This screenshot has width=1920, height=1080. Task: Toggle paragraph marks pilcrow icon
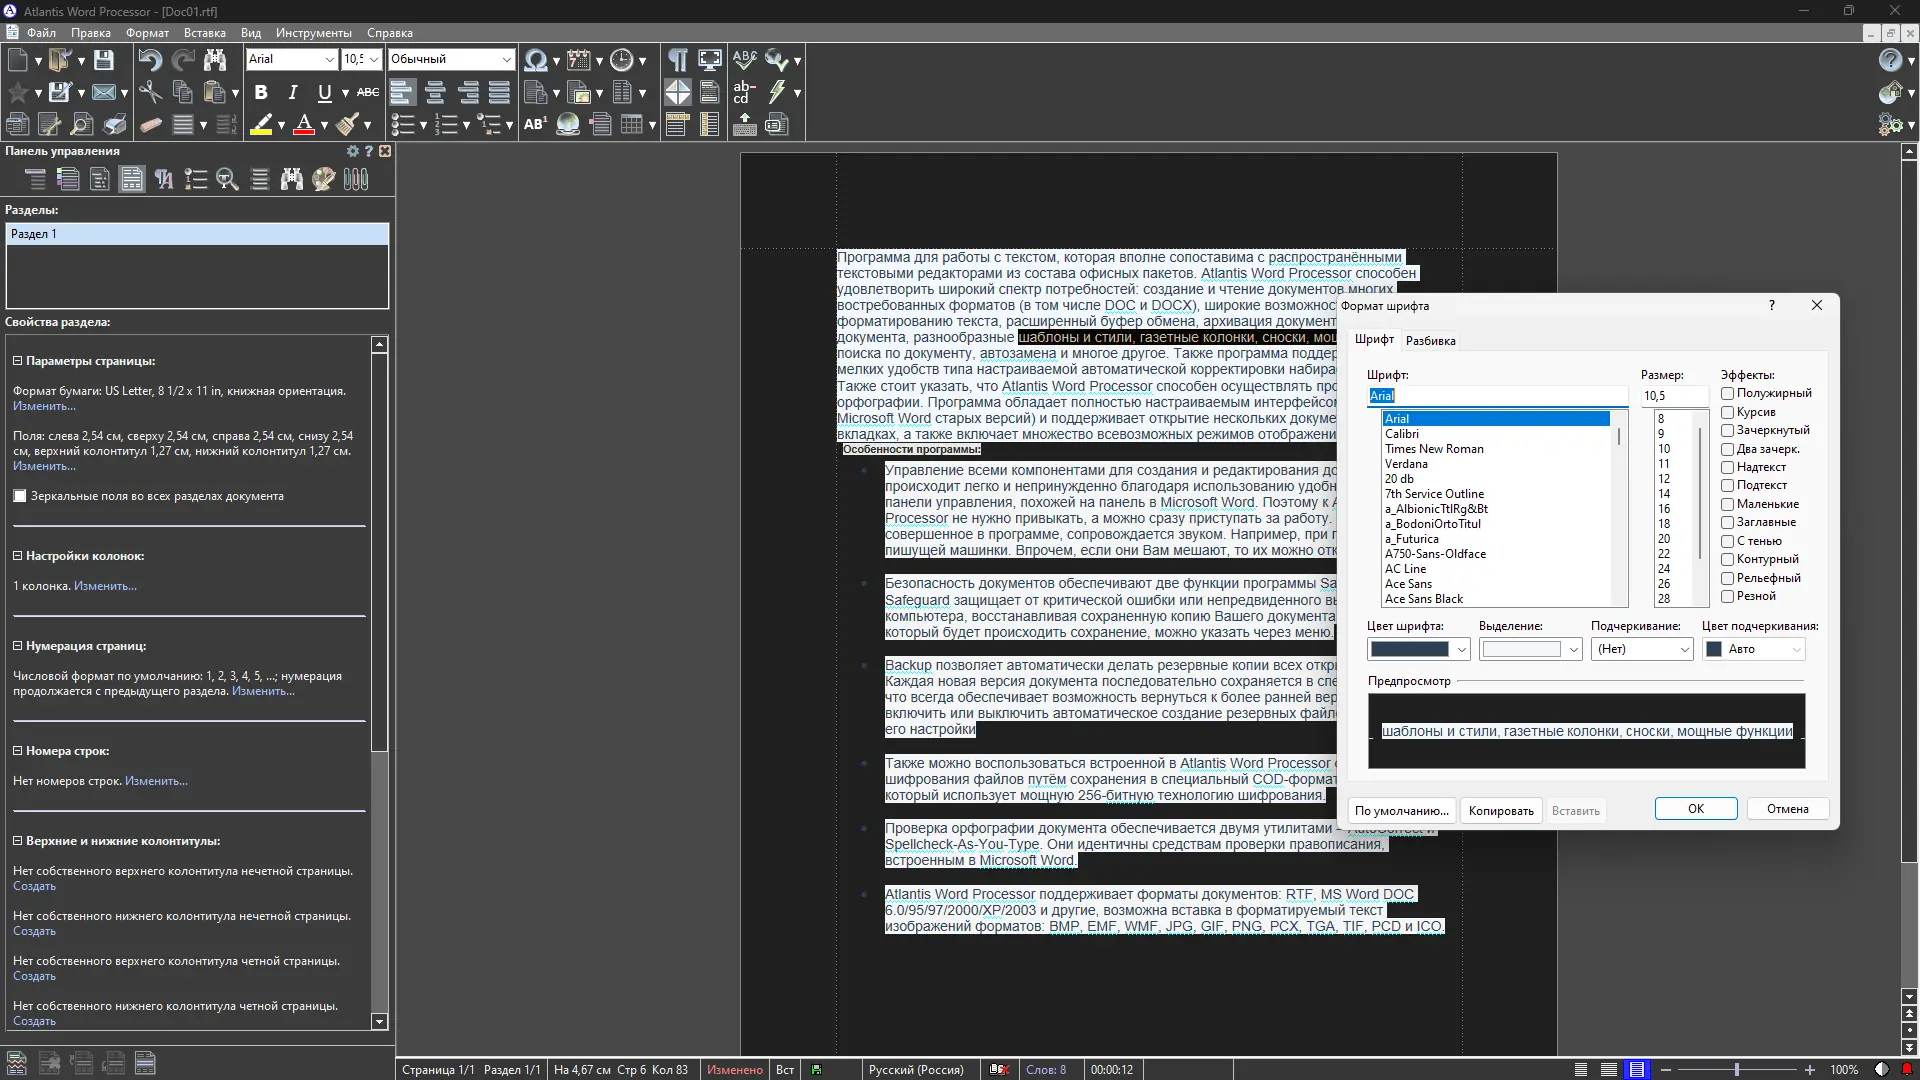tap(677, 60)
